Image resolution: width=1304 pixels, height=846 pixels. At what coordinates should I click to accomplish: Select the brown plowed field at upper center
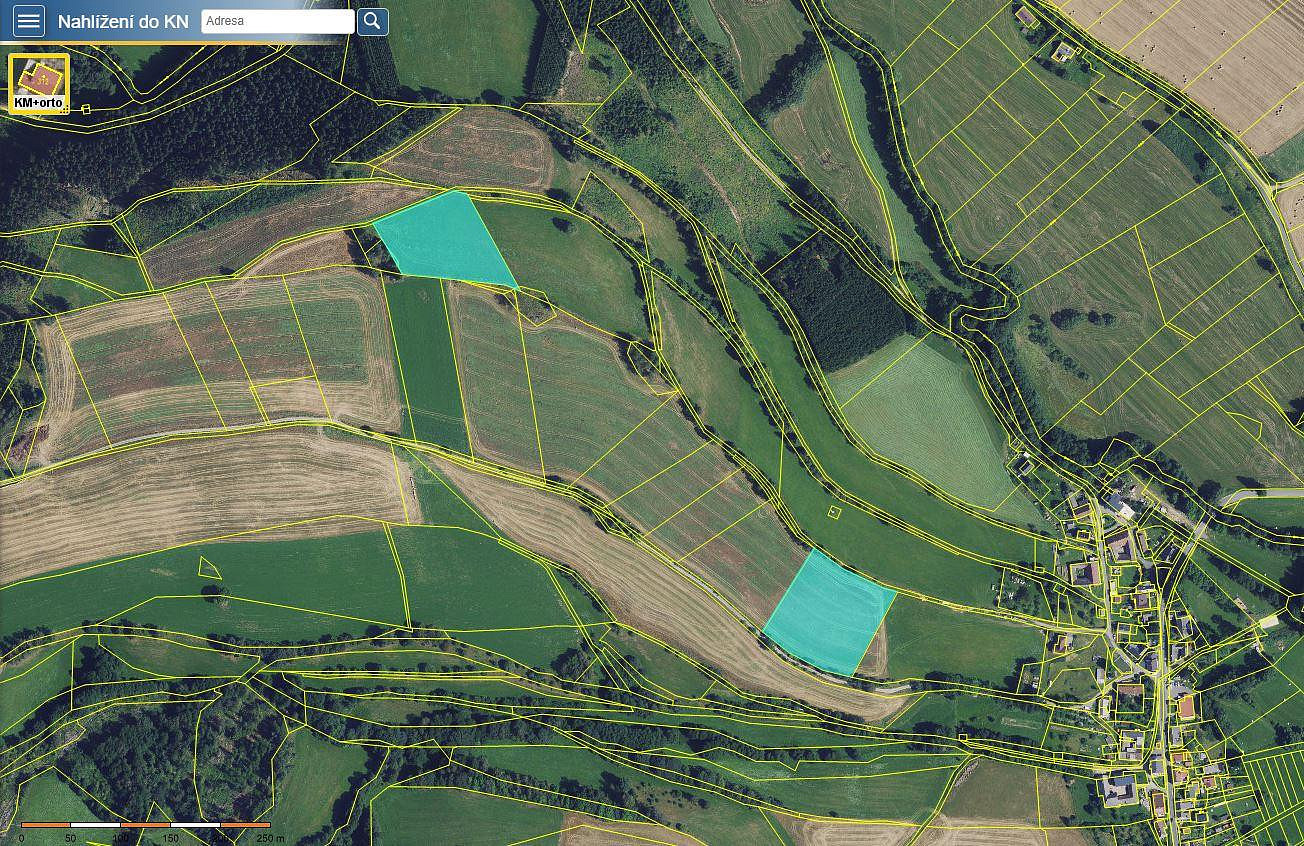[x=470, y=150]
